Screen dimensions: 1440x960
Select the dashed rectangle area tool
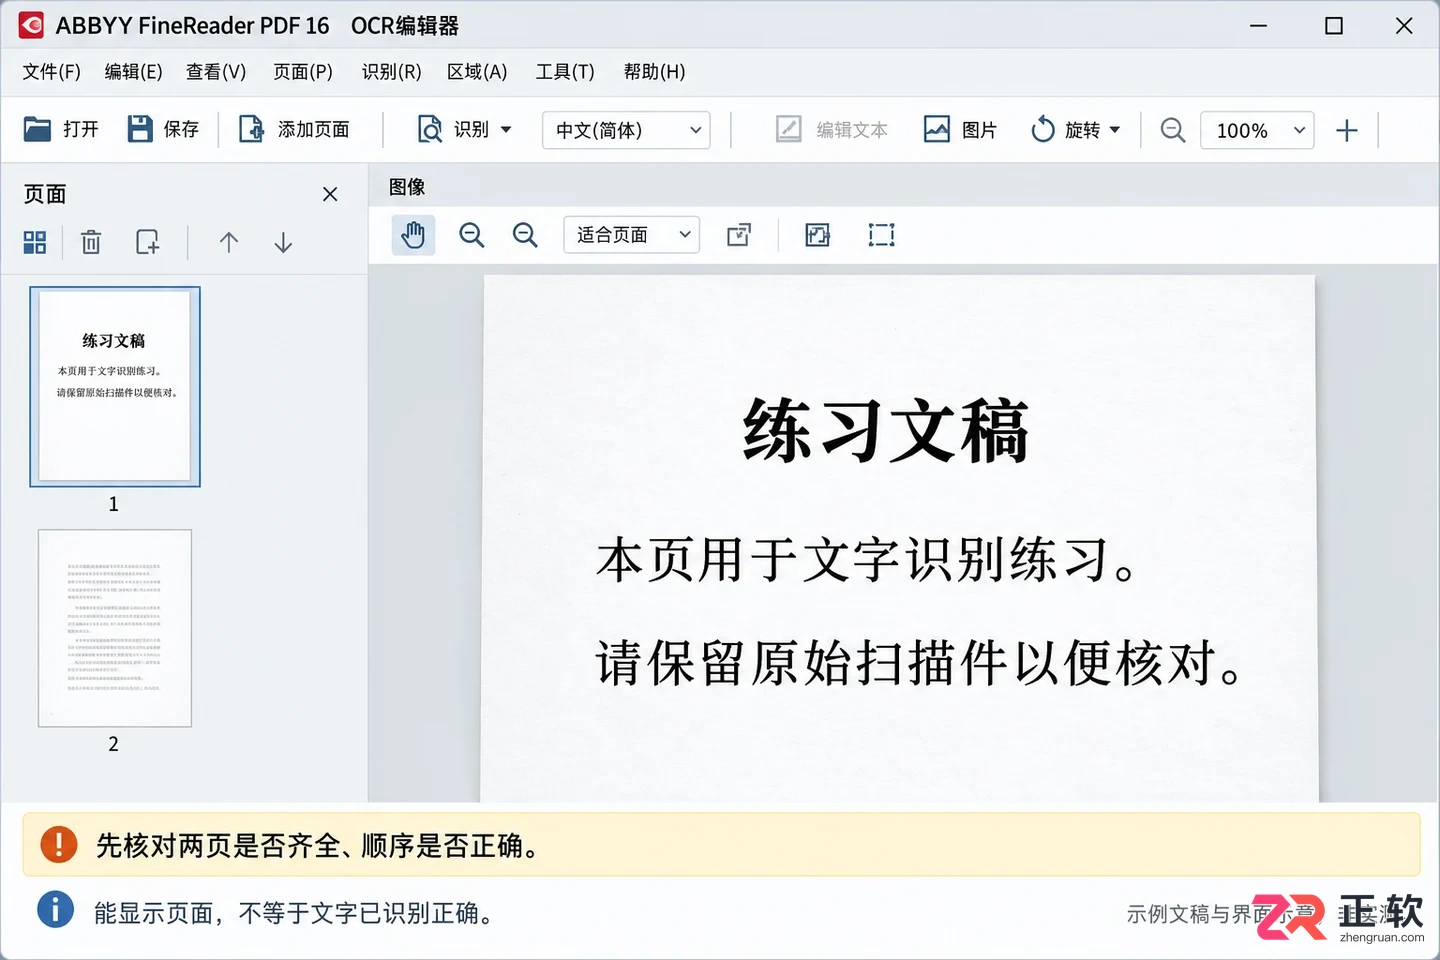coord(882,235)
